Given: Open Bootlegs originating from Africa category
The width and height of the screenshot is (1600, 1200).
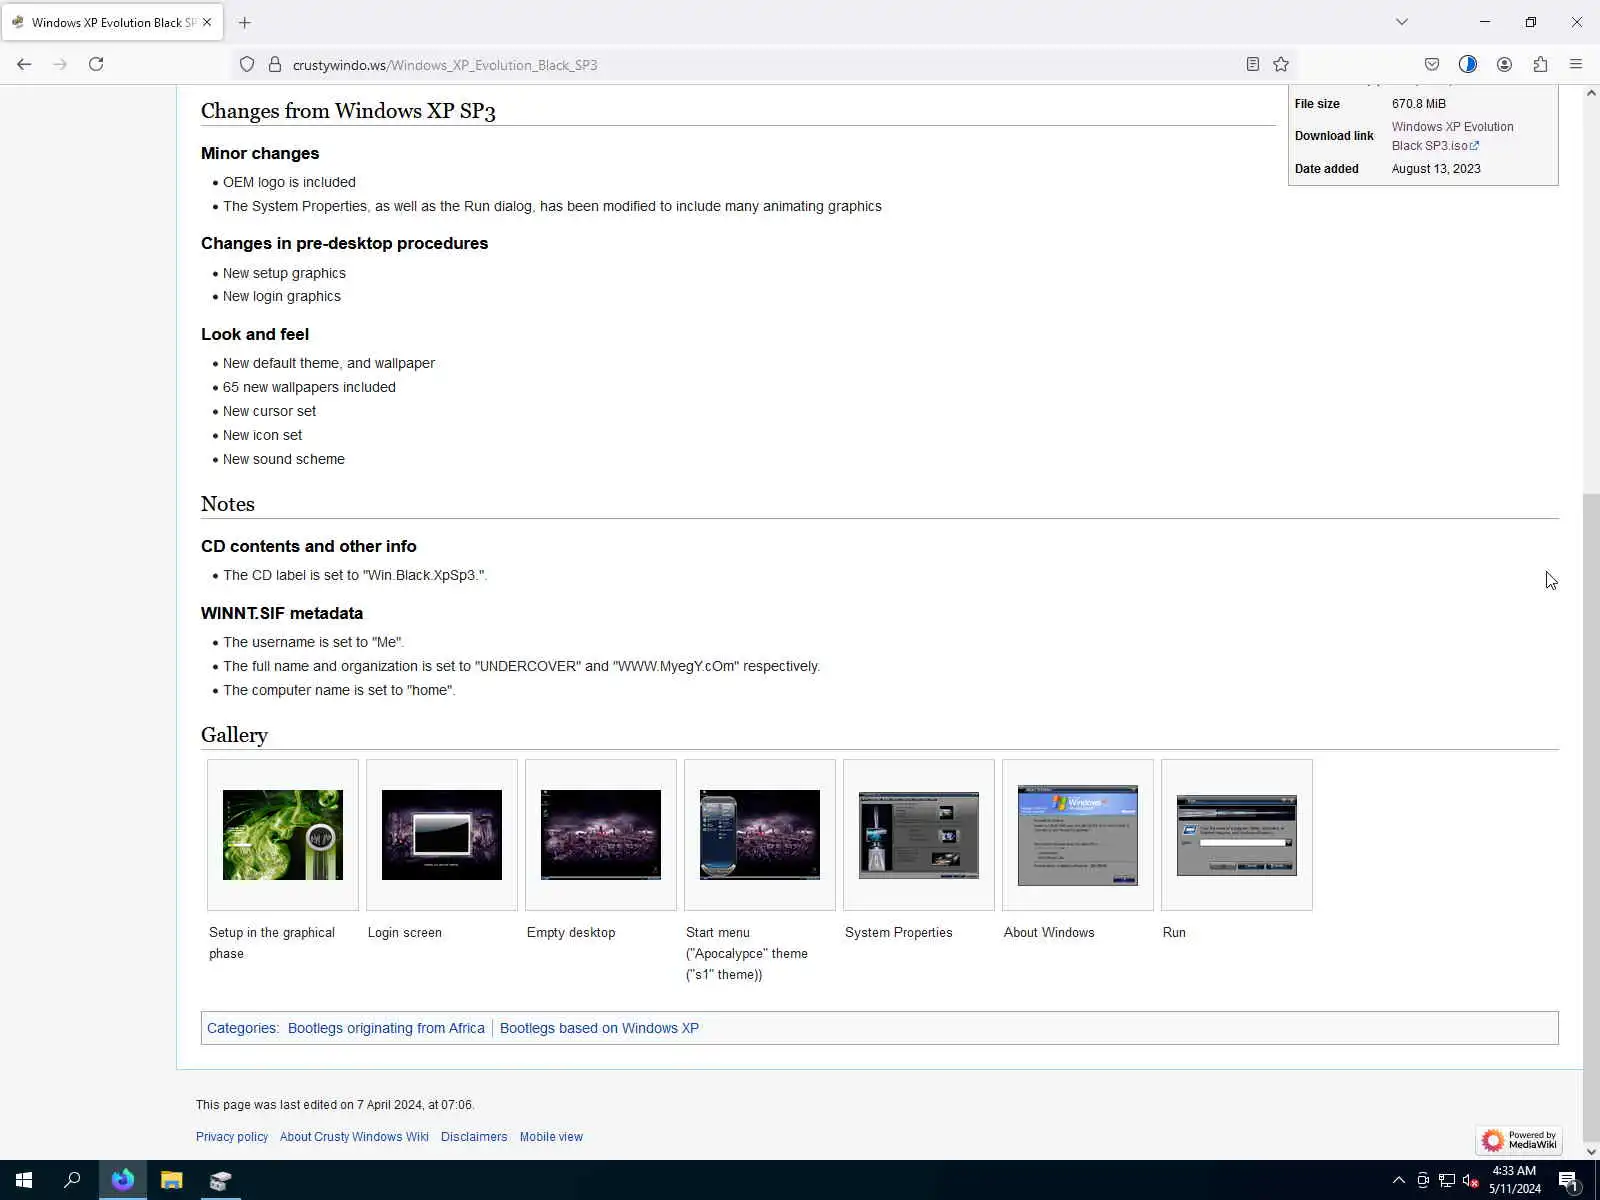Looking at the screenshot, I should pos(386,1028).
